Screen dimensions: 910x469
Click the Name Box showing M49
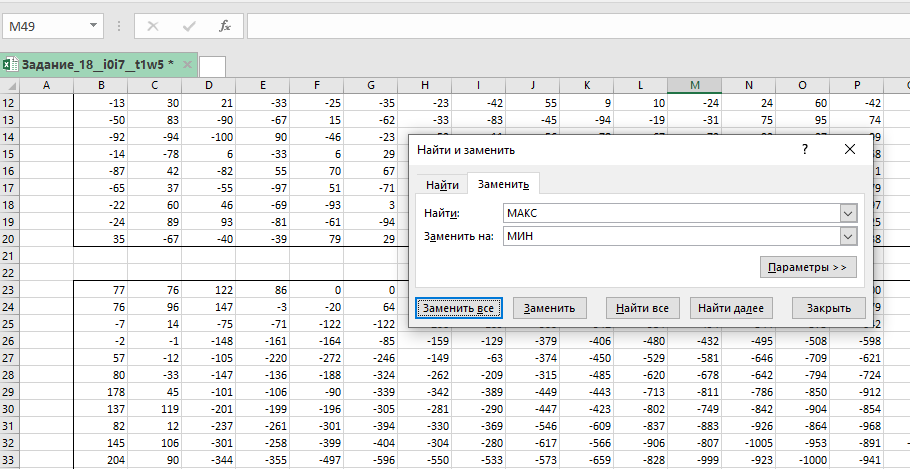45,25
